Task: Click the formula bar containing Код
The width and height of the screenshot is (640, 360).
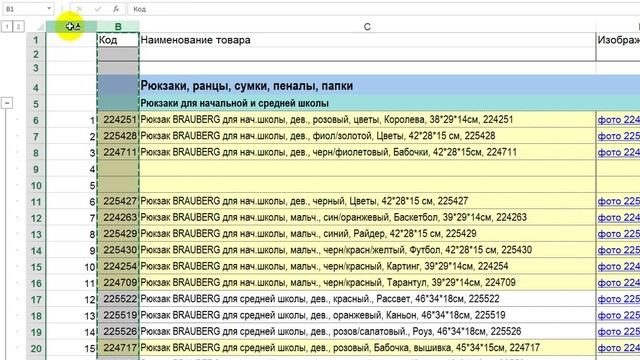Action: [x=384, y=9]
